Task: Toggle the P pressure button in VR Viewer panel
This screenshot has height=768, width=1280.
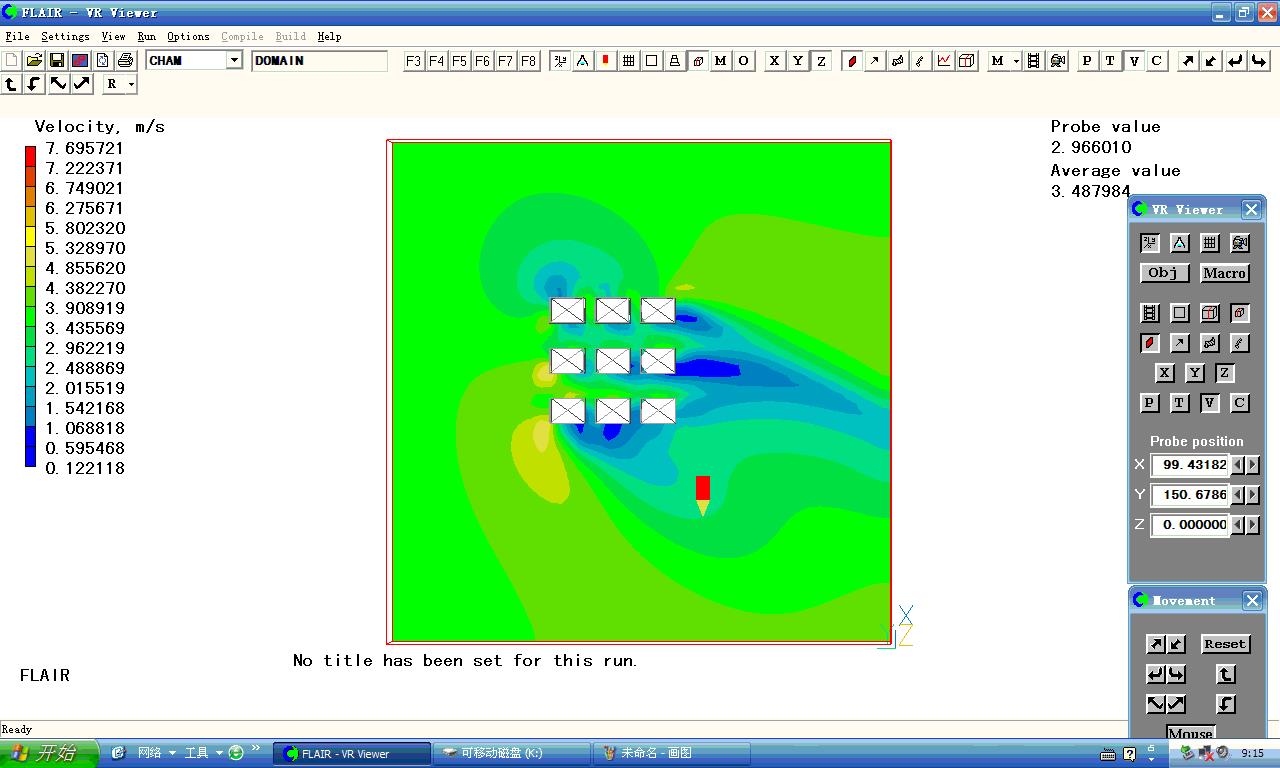Action: tap(1150, 403)
